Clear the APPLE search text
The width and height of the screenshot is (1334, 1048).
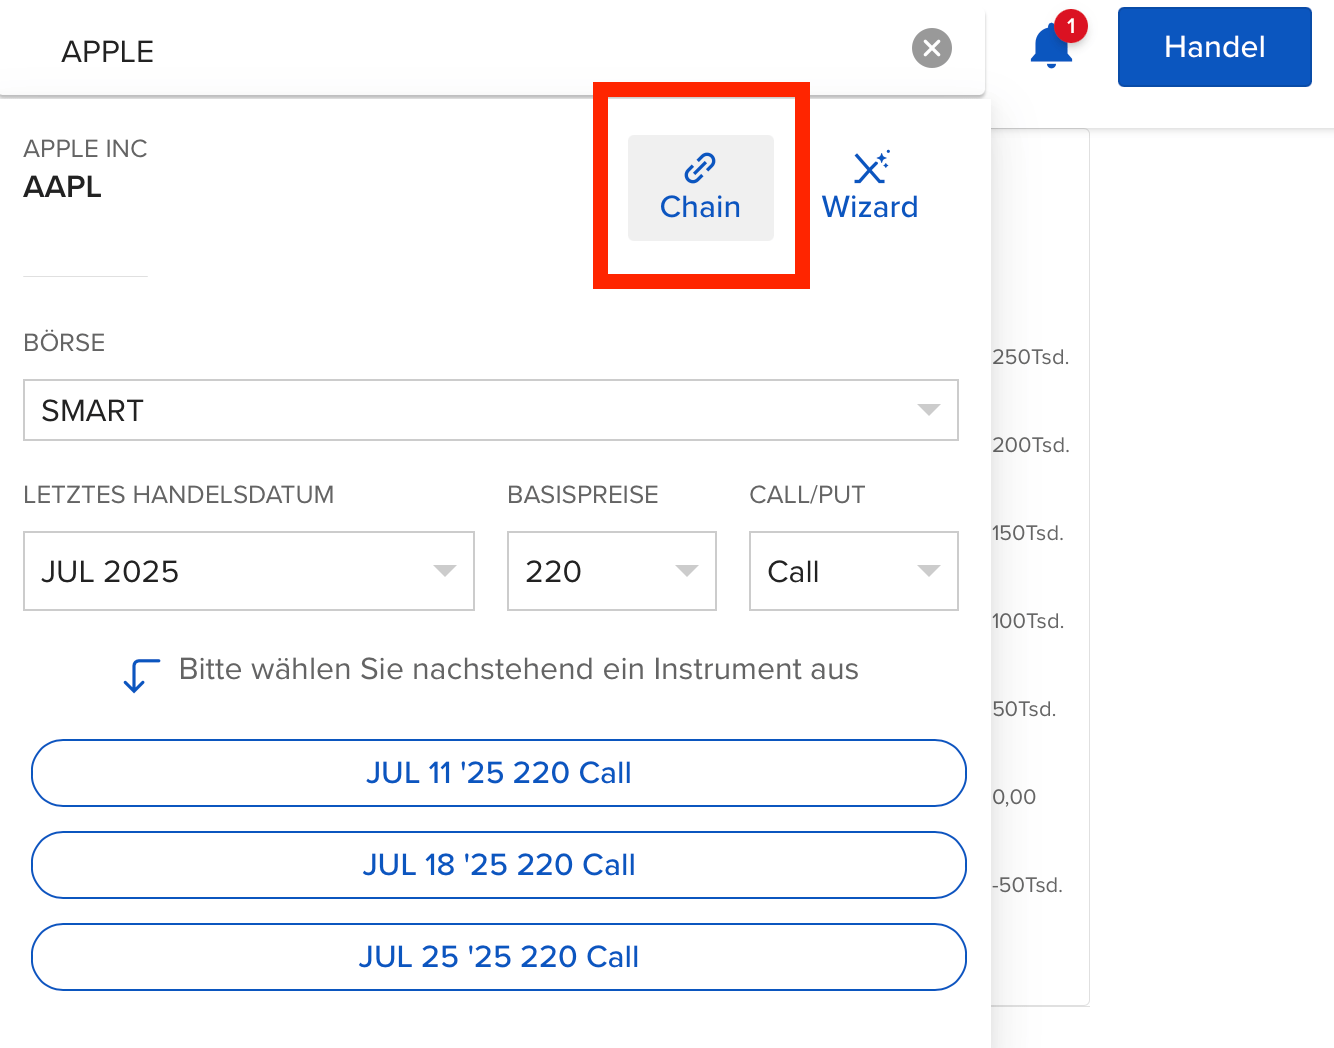point(931,48)
